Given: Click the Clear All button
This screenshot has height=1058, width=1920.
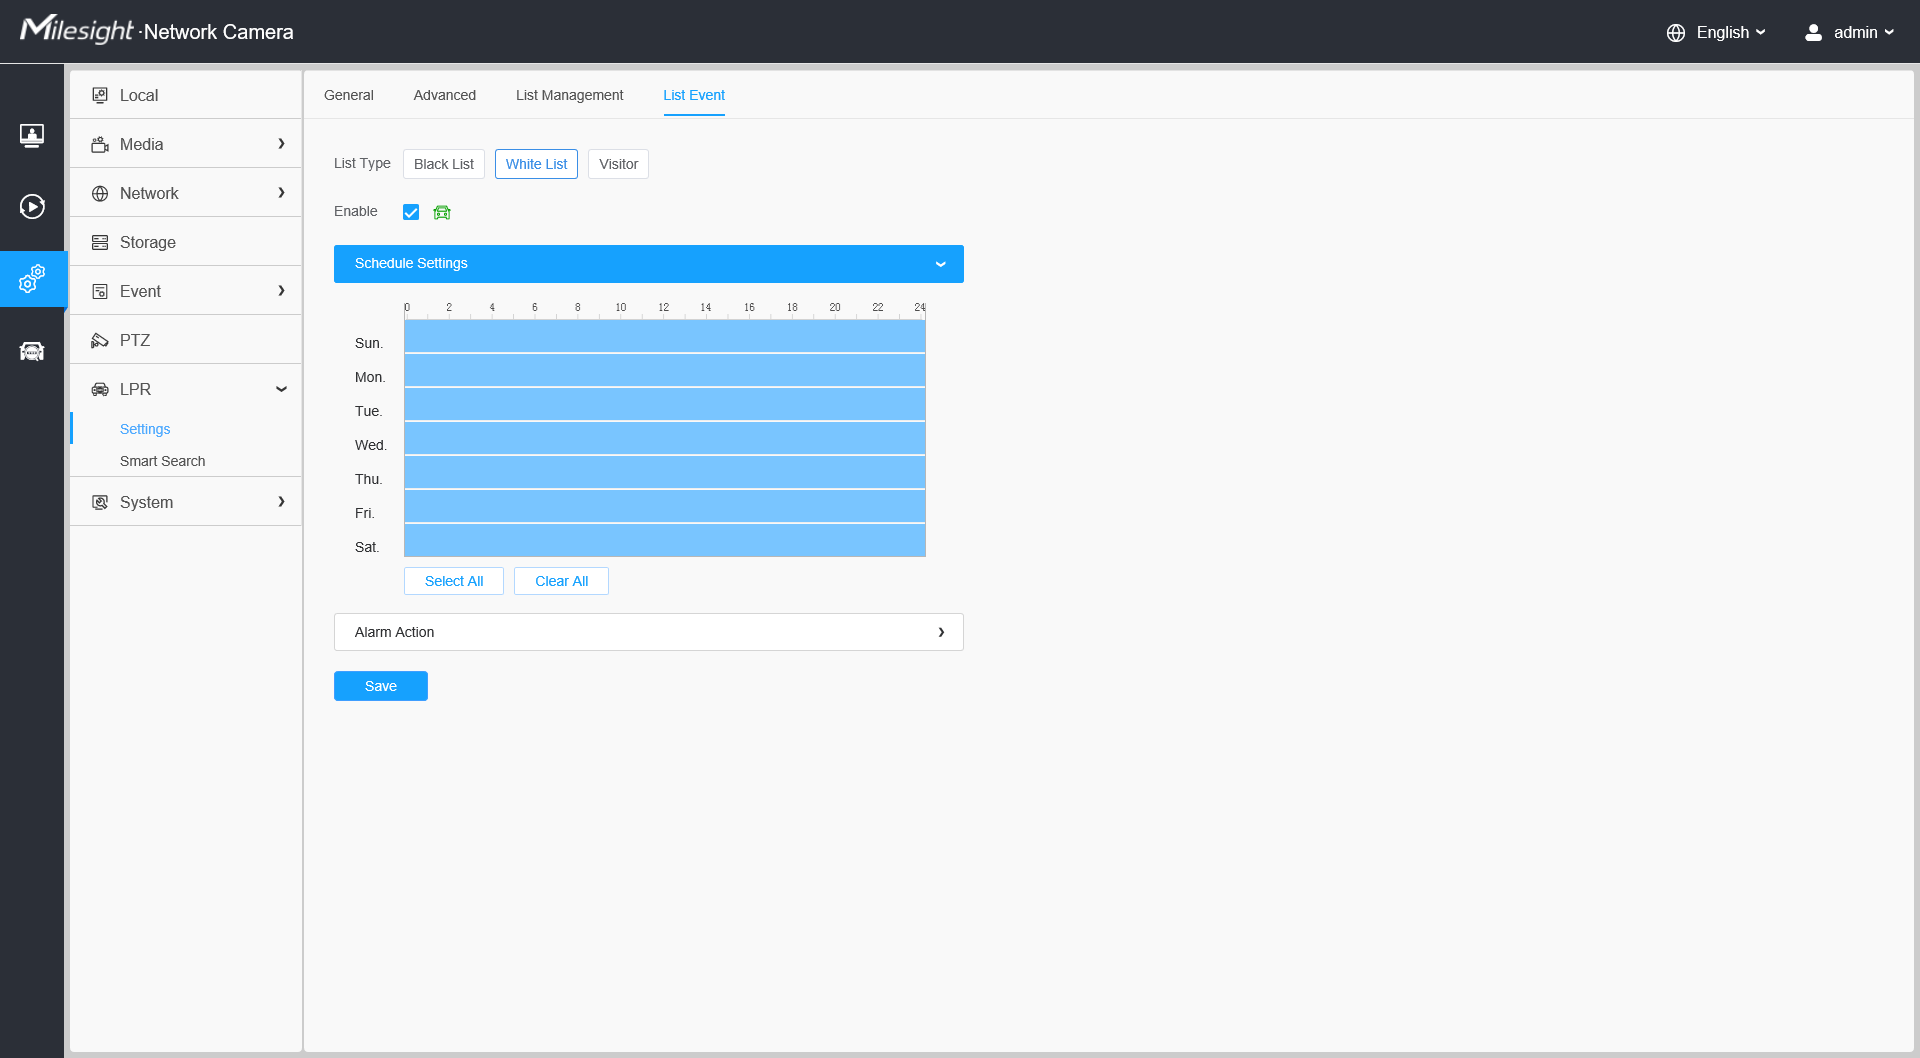Looking at the screenshot, I should [561, 581].
